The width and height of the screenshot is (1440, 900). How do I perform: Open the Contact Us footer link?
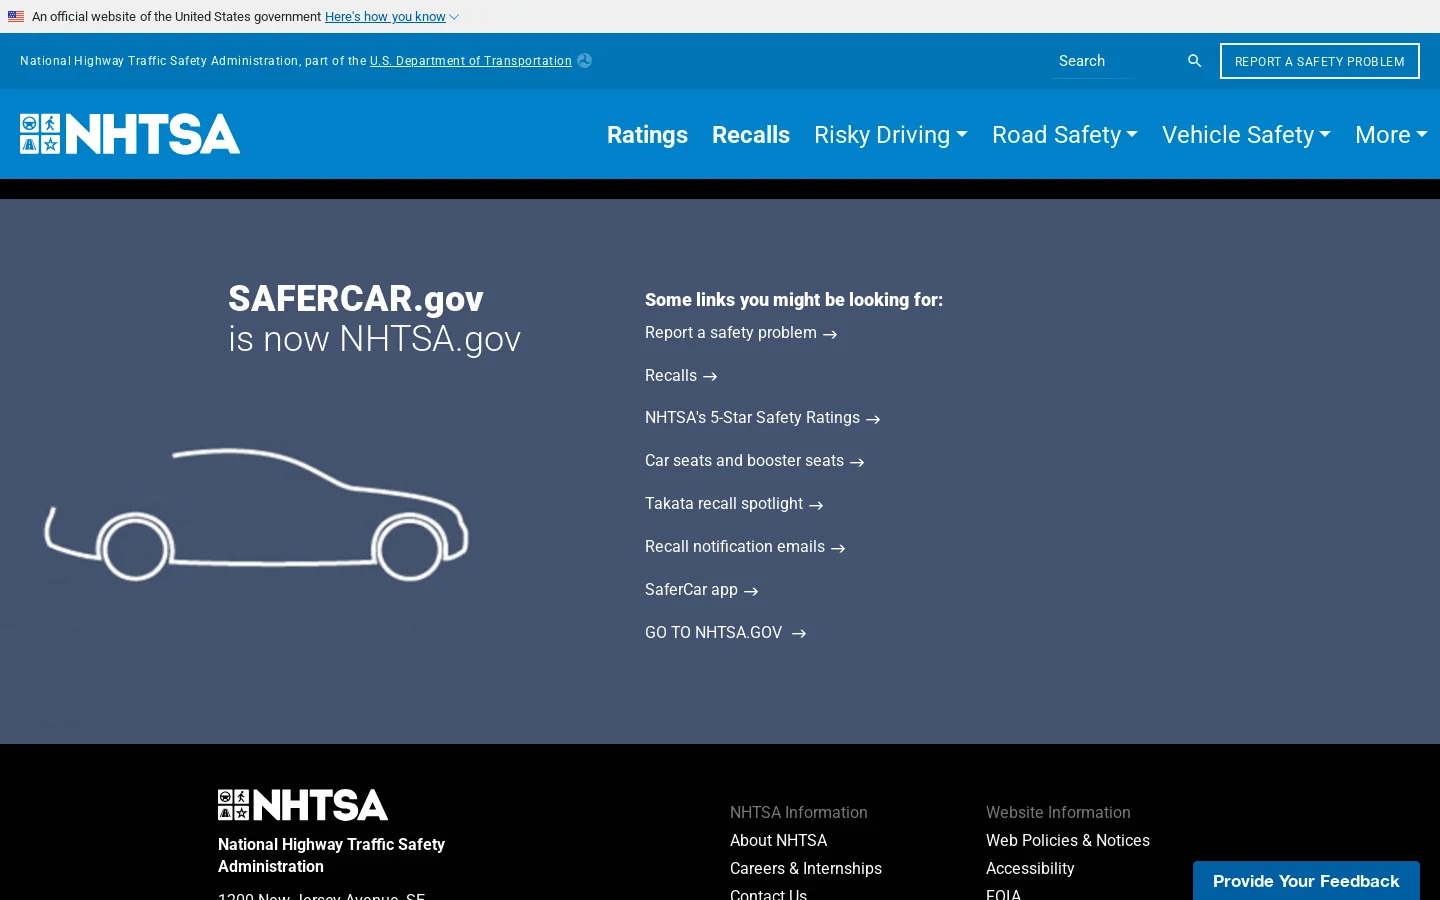[x=768, y=894]
